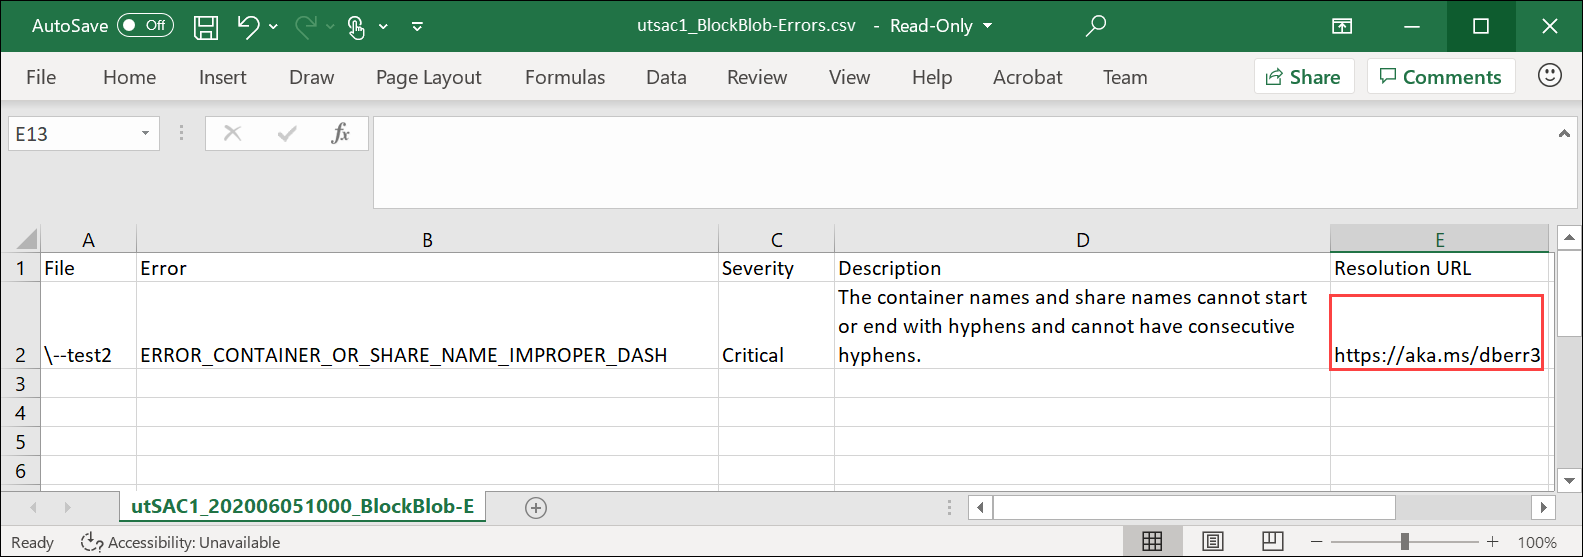Click the Share button

click(1303, 77)
